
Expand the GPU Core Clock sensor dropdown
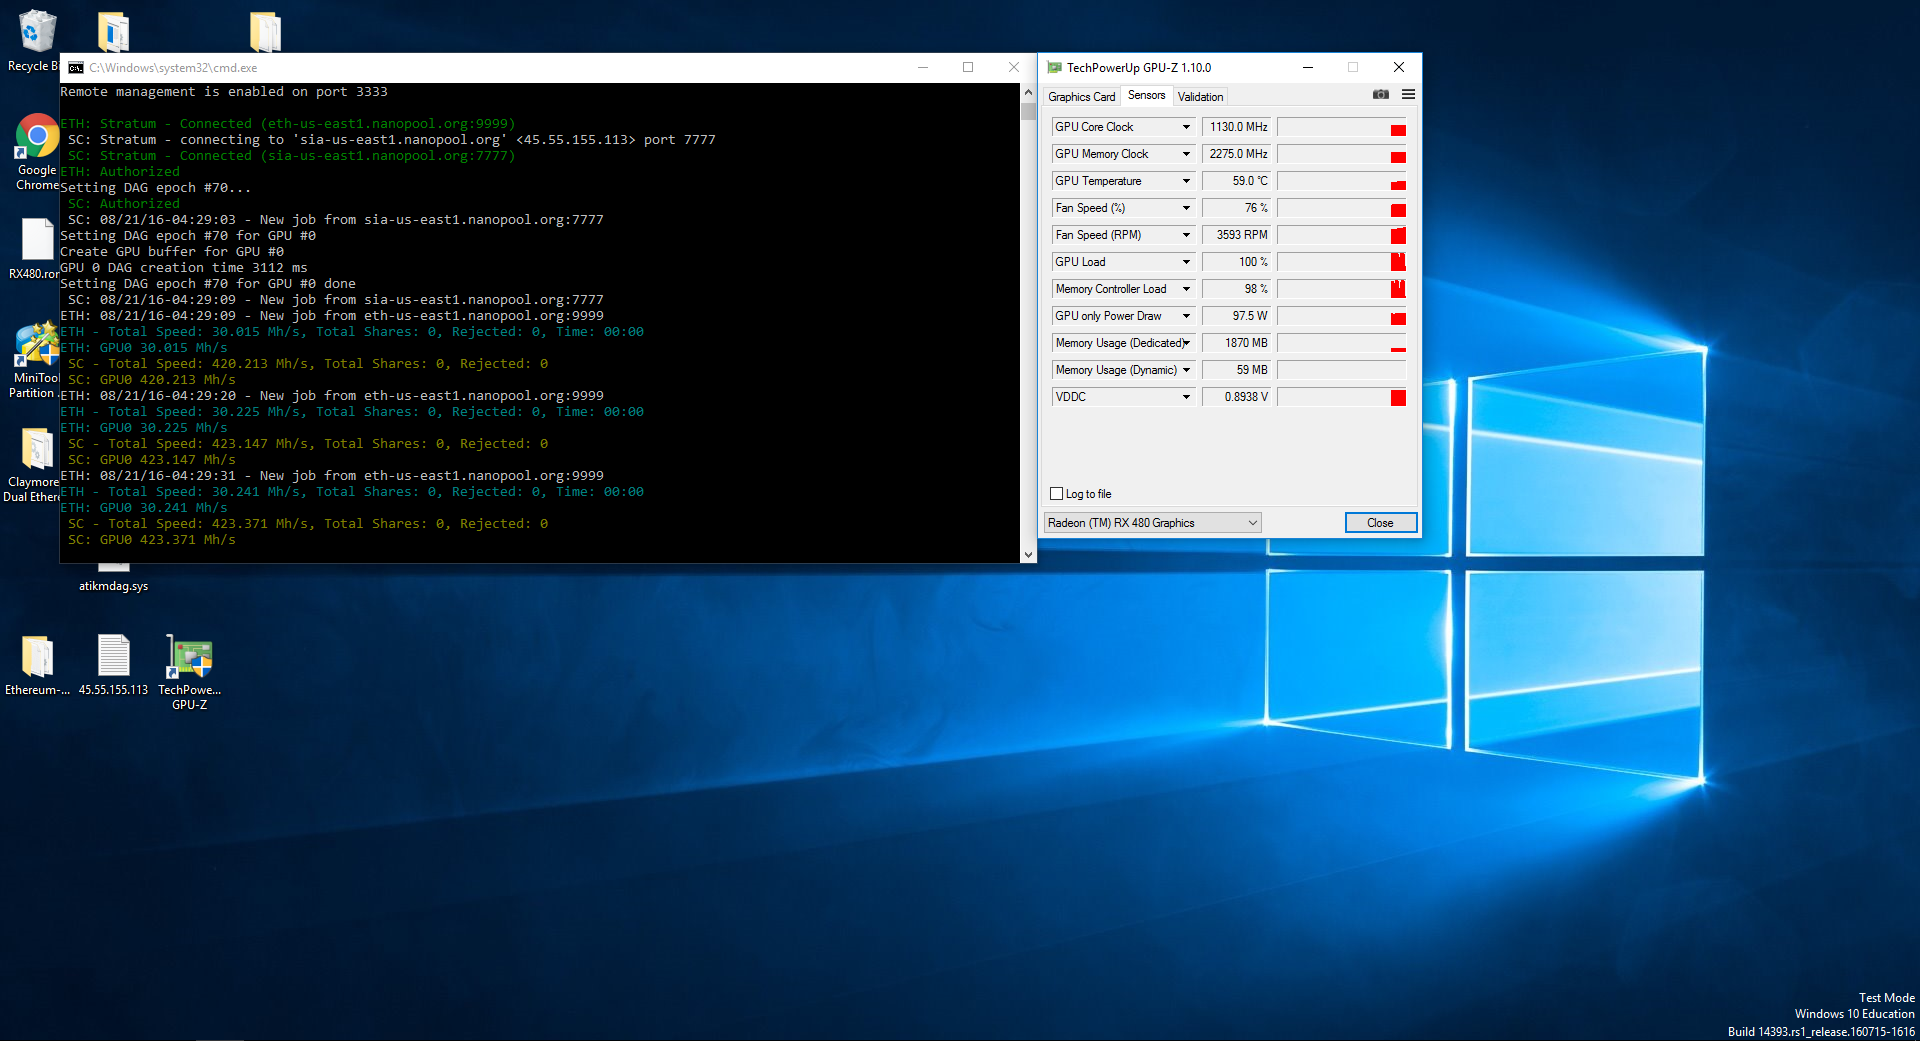1186,127
